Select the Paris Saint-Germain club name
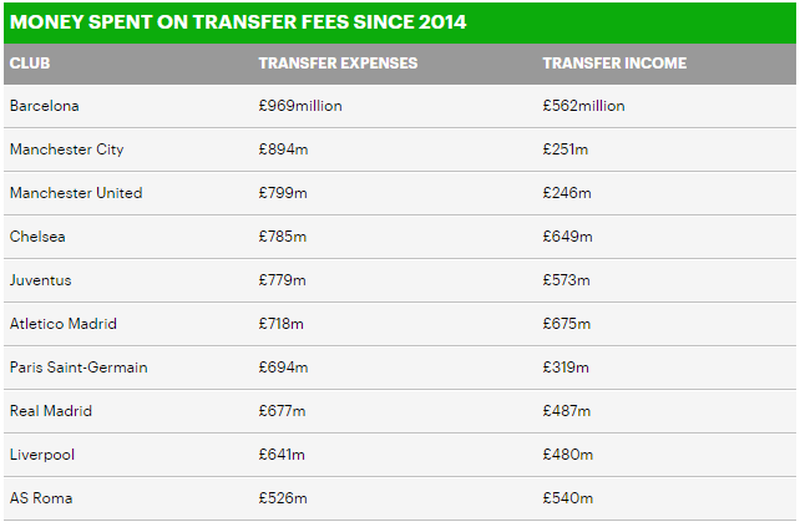This screenshot has height=527, width=800. click(78, 367)
